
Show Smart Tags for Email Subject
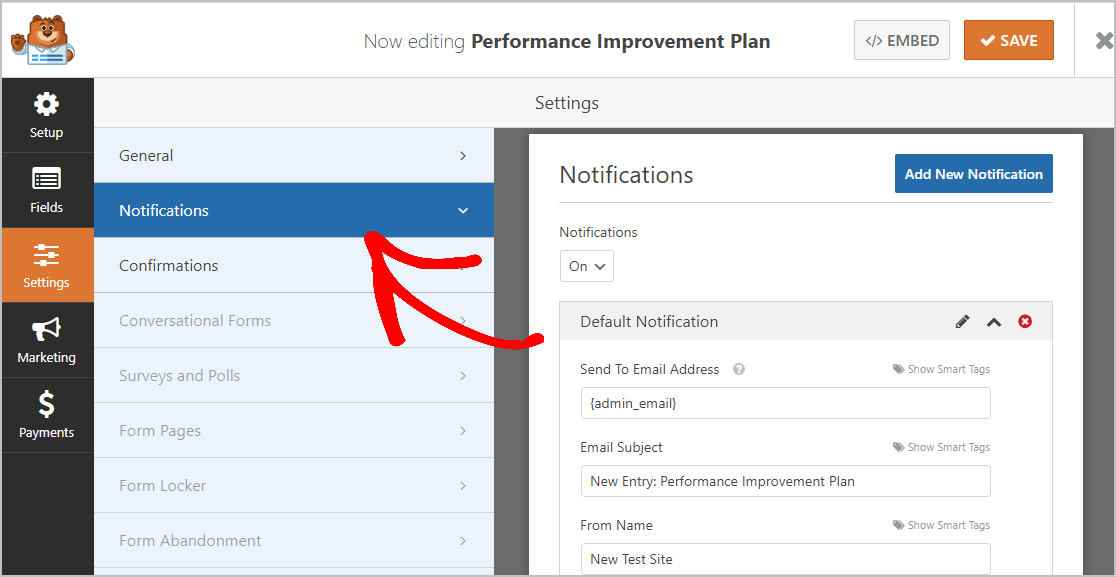(941, 447)
